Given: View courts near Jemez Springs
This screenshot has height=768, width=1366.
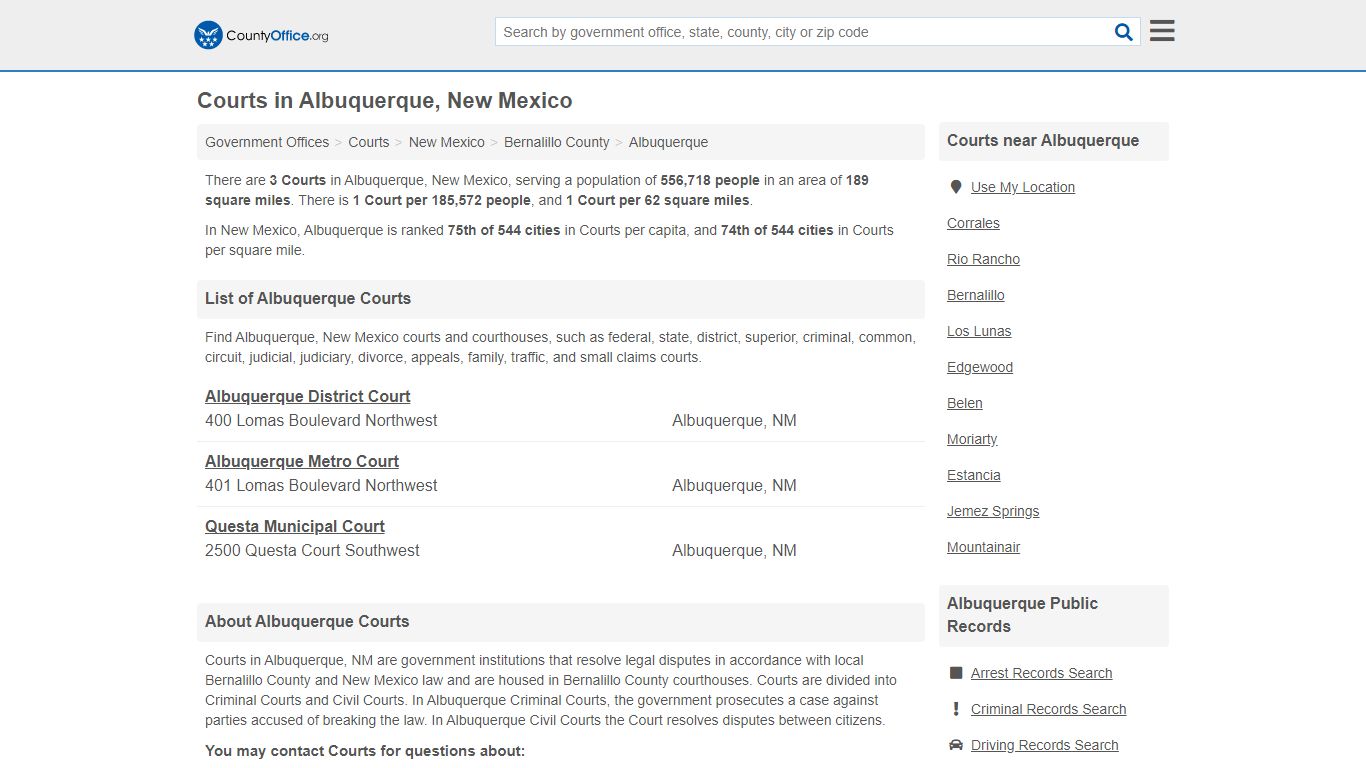Looking at the screenshot, I should (x=993, y=511).
